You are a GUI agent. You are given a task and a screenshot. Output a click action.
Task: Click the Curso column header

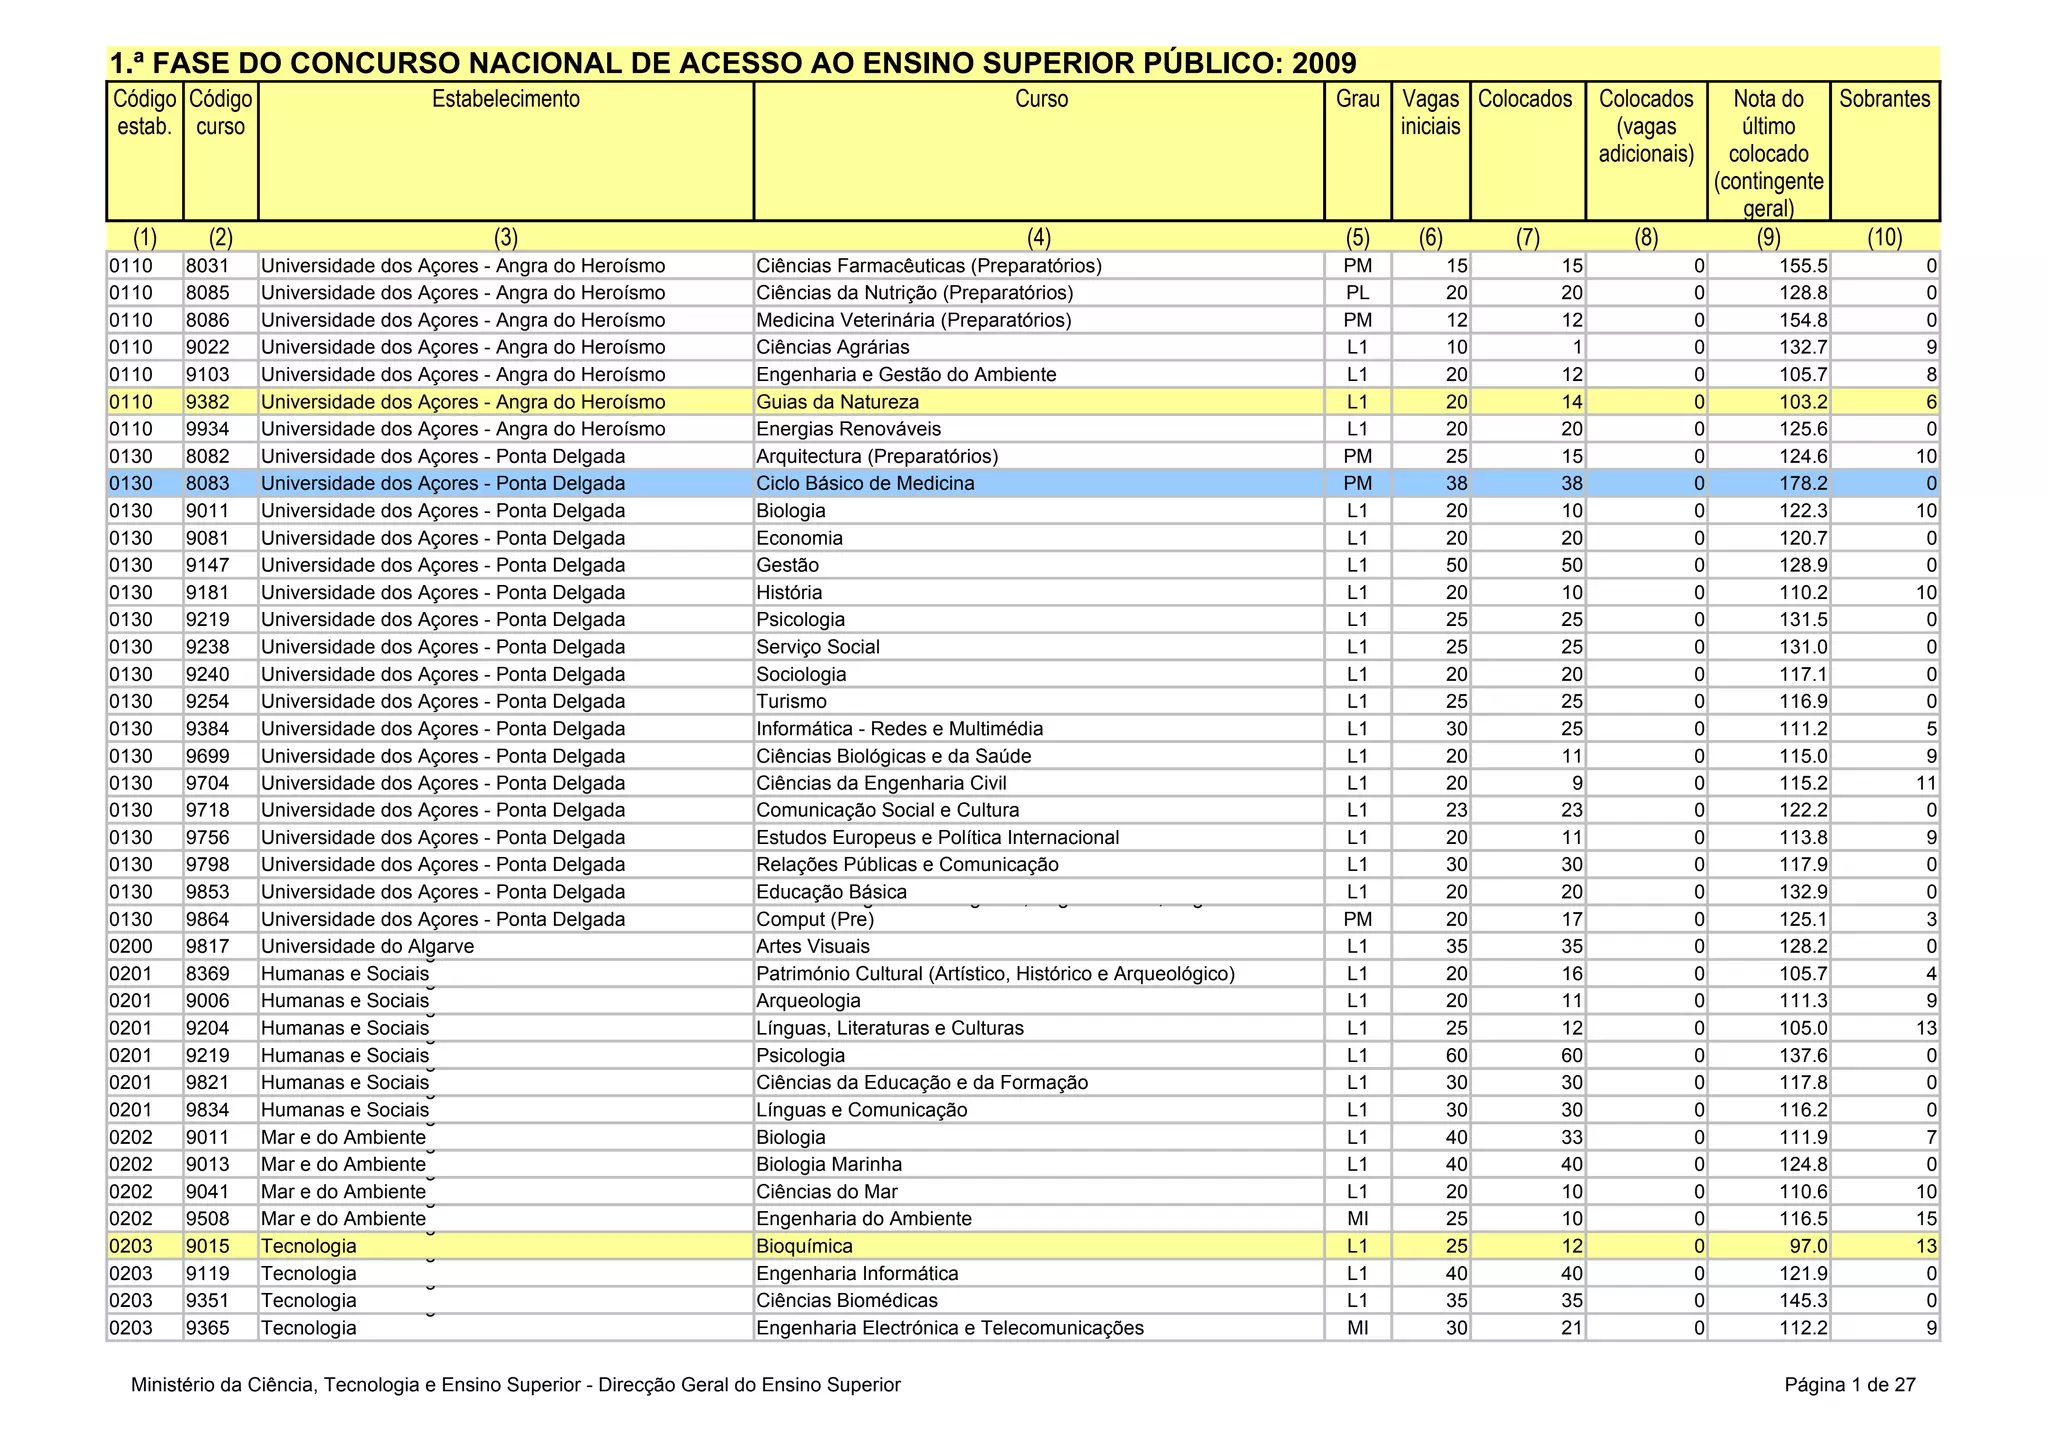[x=1041, y=99]
